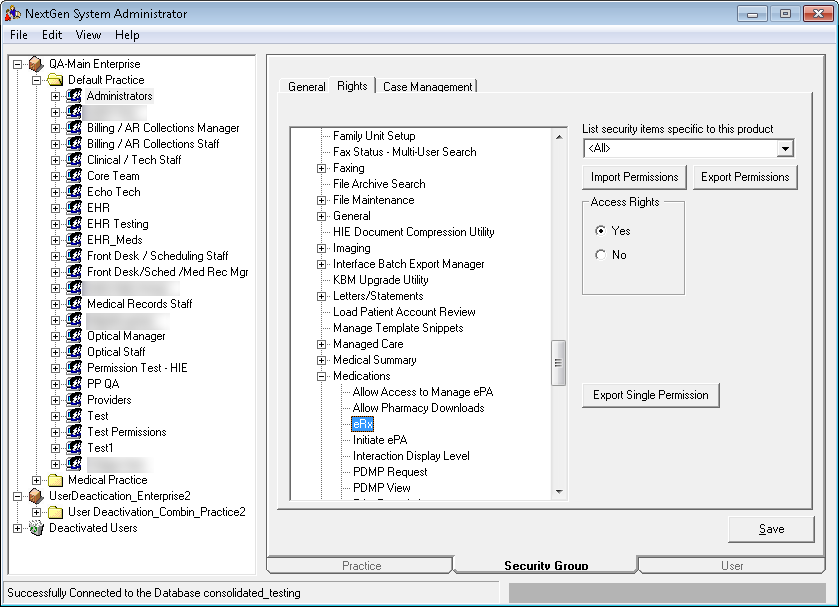
Task: Click the EHR Testing group icon
Action: coord(74,224)
